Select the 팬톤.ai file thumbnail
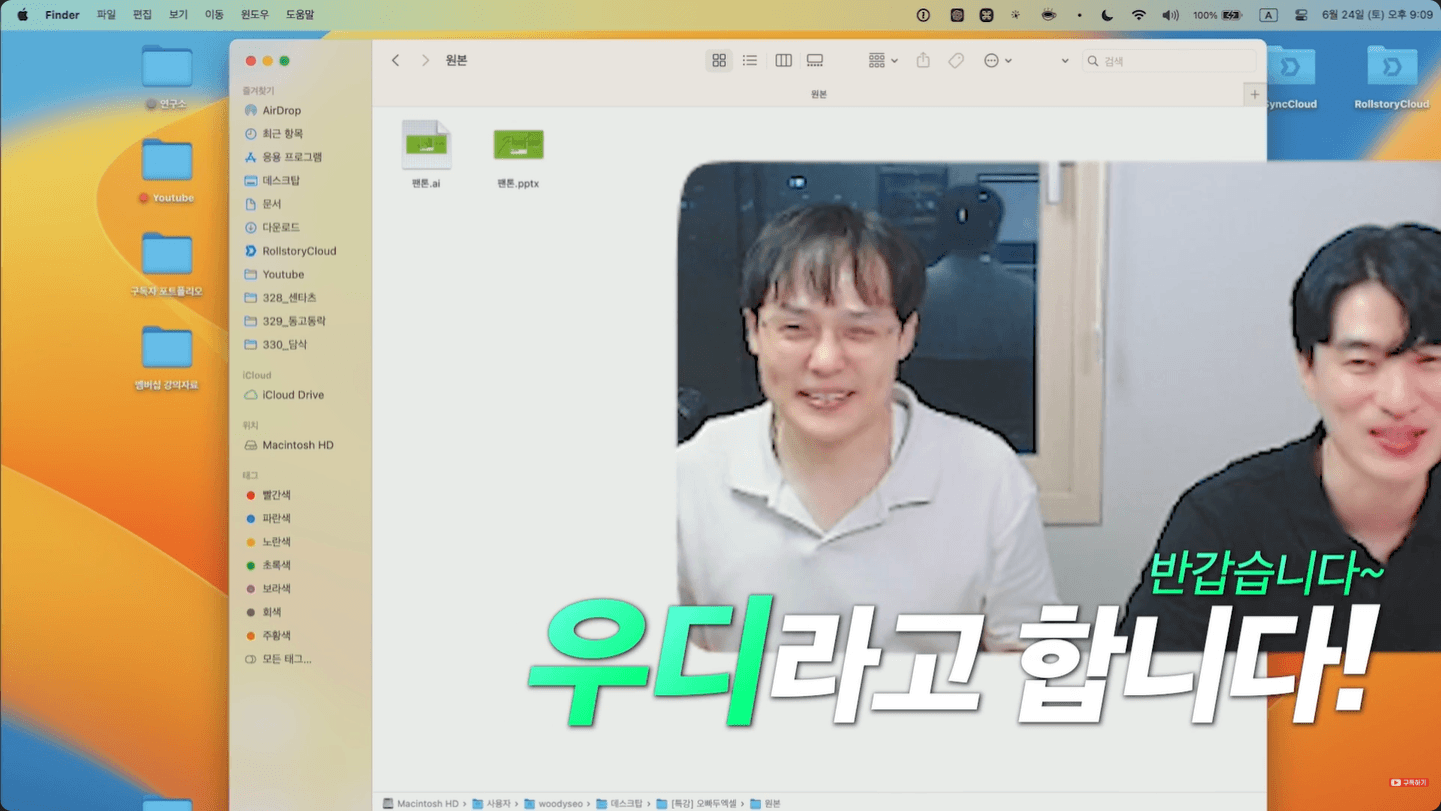Image resolution: width=1441 pixels, height=811 pixels. pos(426,145)
